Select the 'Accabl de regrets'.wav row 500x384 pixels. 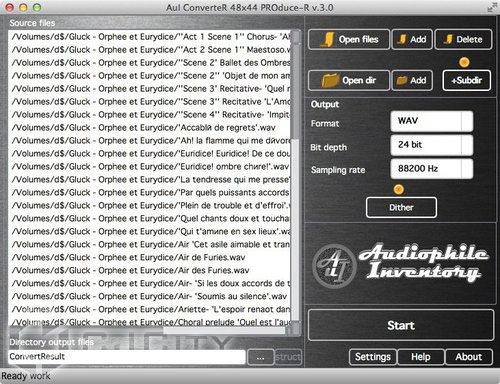pyautogui.click(x=149, y=128)
